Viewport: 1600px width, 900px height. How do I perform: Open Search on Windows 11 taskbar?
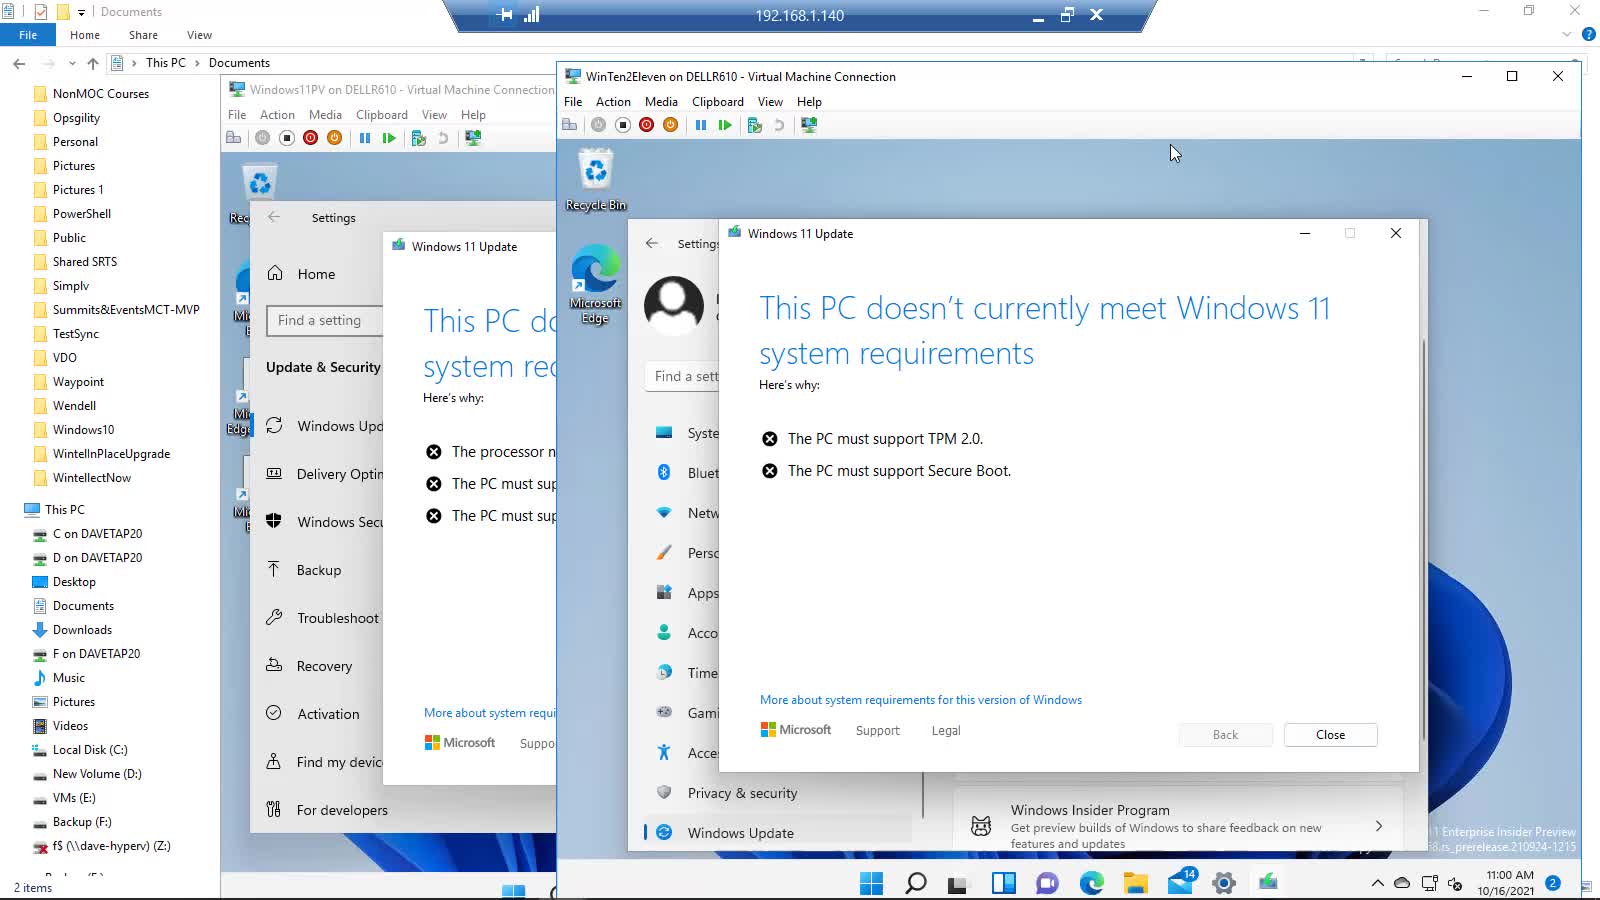point(915,883)
